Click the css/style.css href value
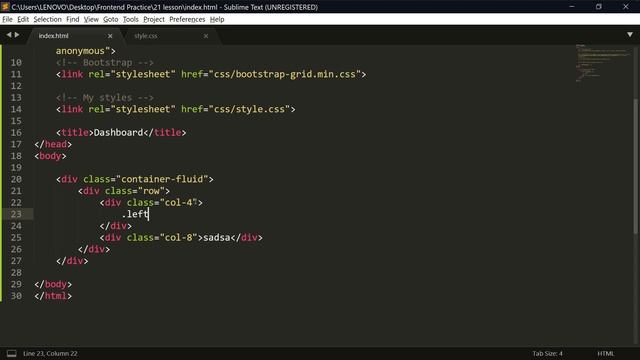Viewport: 640px width, 360px height. point(249,109)
